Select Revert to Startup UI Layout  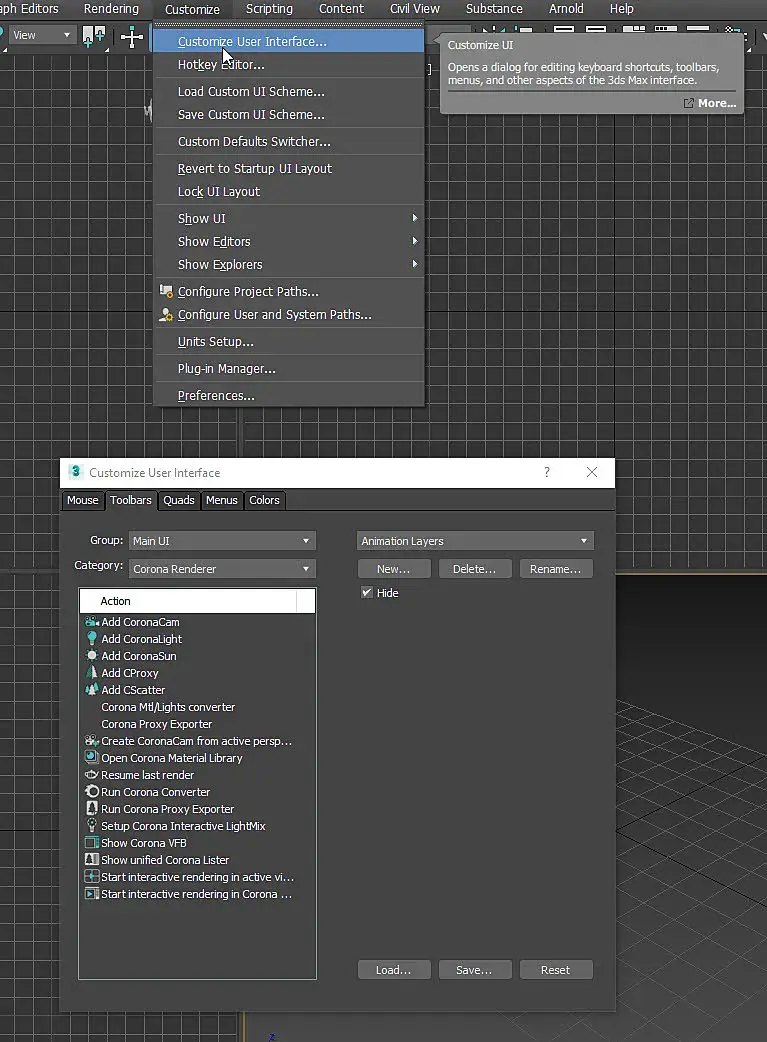pyautogui.click(x=289, y=169)
